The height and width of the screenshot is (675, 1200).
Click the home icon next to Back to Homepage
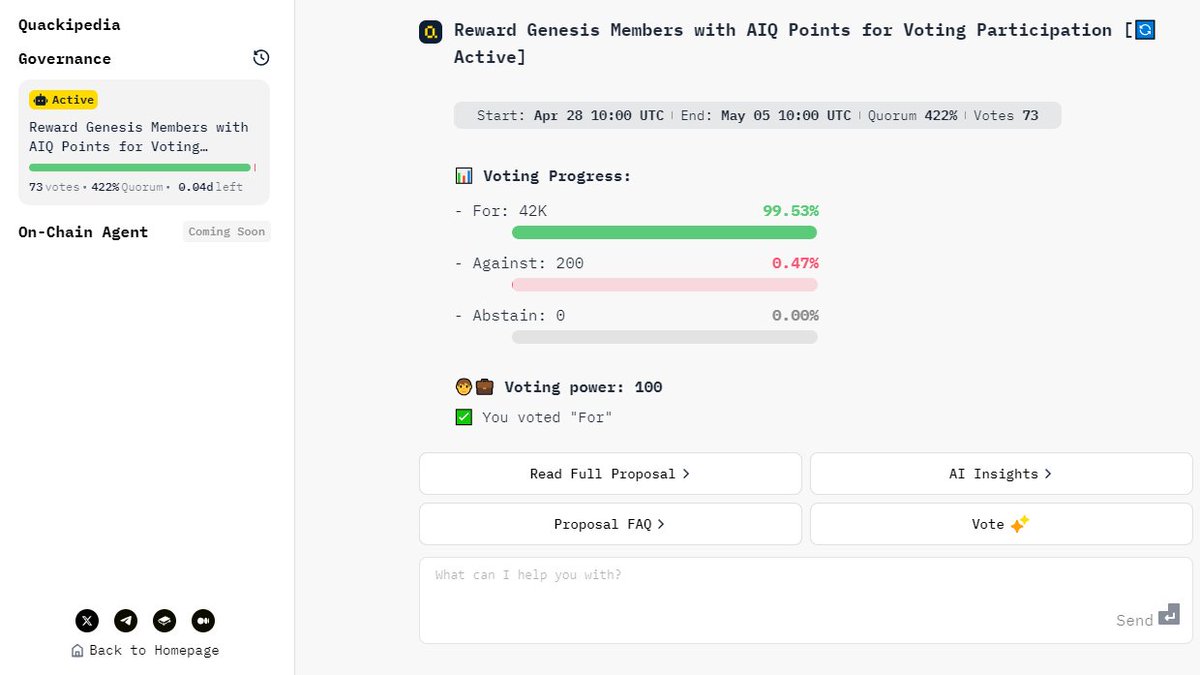(77, 651)
